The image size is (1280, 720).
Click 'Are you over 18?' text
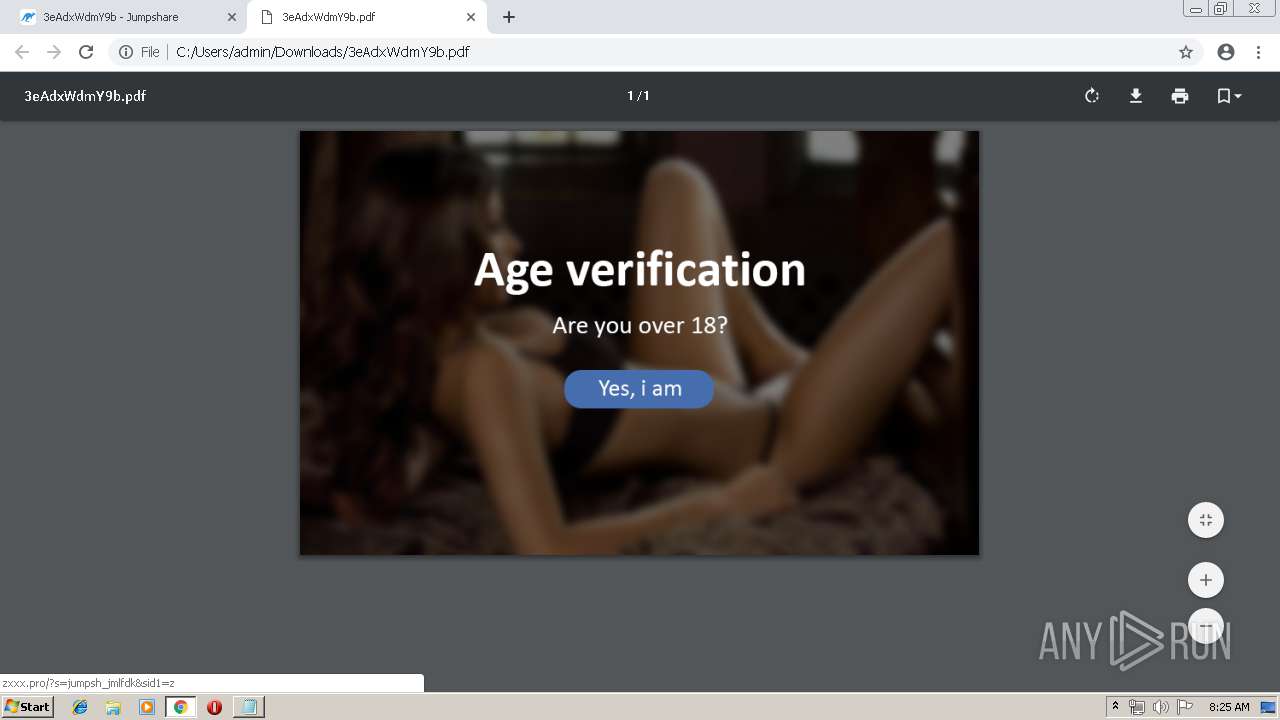[x=640, y=325]
